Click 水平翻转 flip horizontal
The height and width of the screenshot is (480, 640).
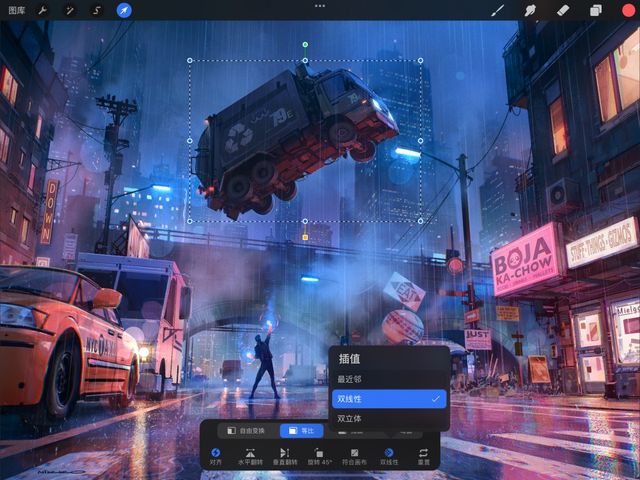pos(250,456)
